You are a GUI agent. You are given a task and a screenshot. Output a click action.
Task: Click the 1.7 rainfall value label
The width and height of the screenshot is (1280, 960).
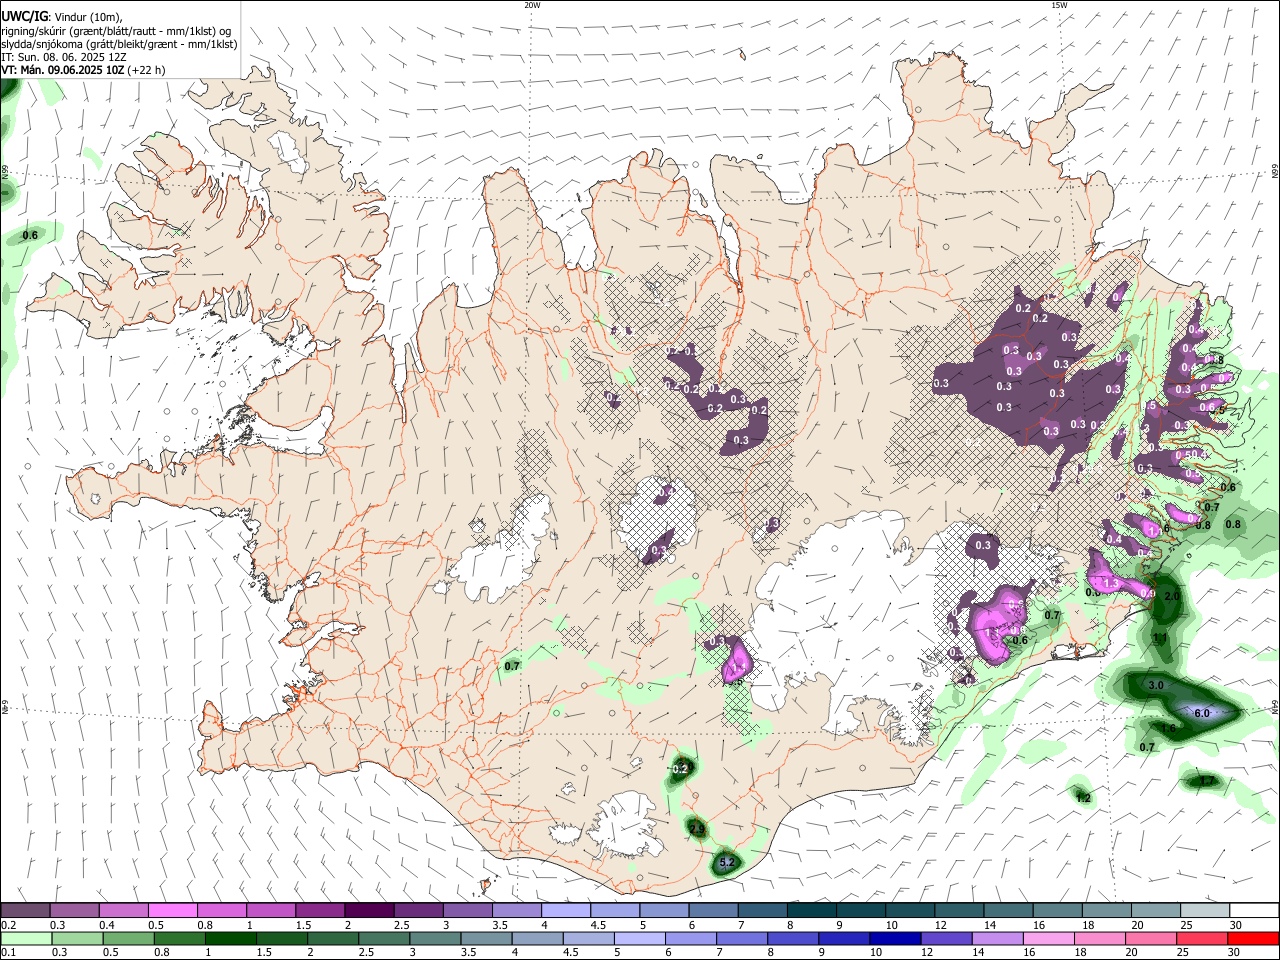coord(1206,781)
